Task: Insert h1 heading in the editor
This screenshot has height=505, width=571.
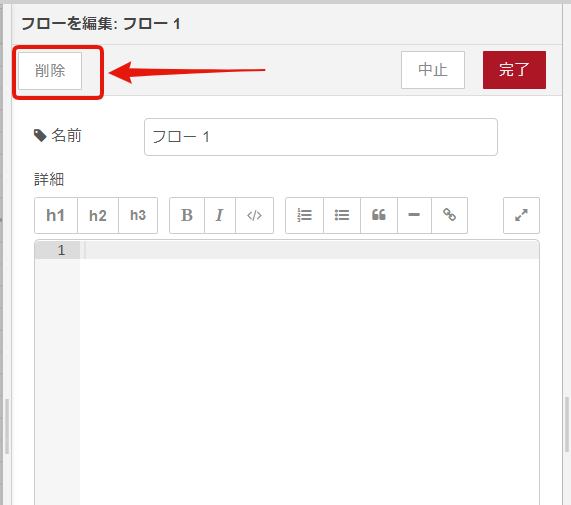Action: [56, 215]
